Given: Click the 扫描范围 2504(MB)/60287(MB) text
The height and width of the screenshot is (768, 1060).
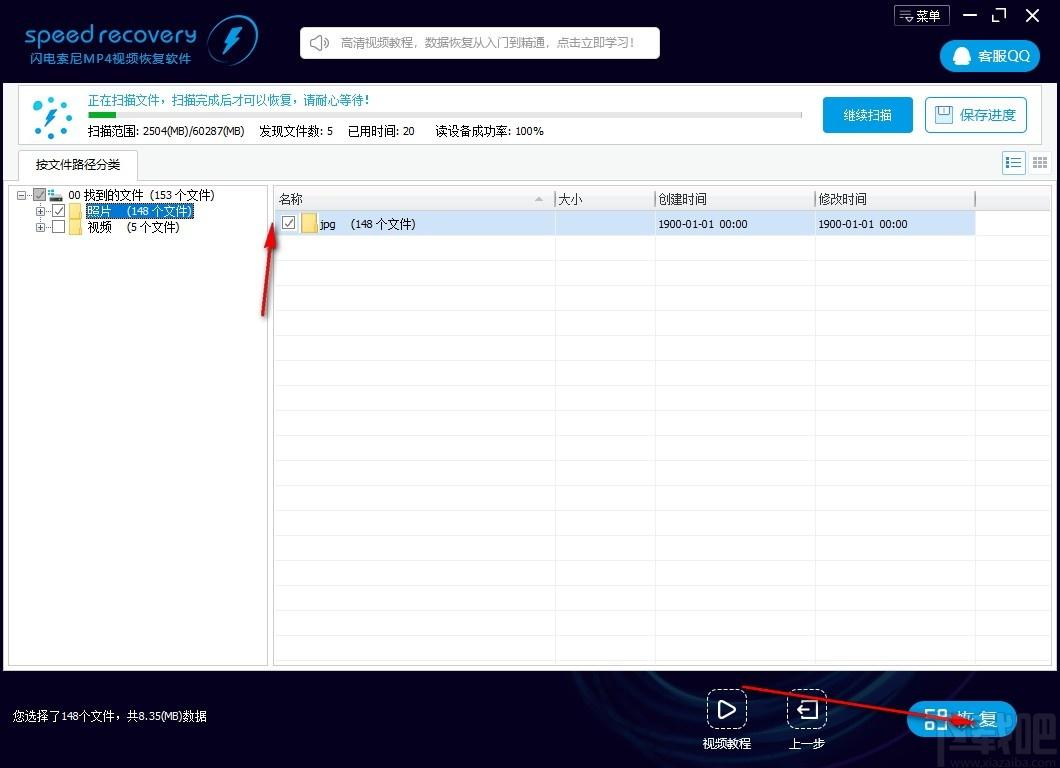Looking at the screenshot, I should (166, 131).
